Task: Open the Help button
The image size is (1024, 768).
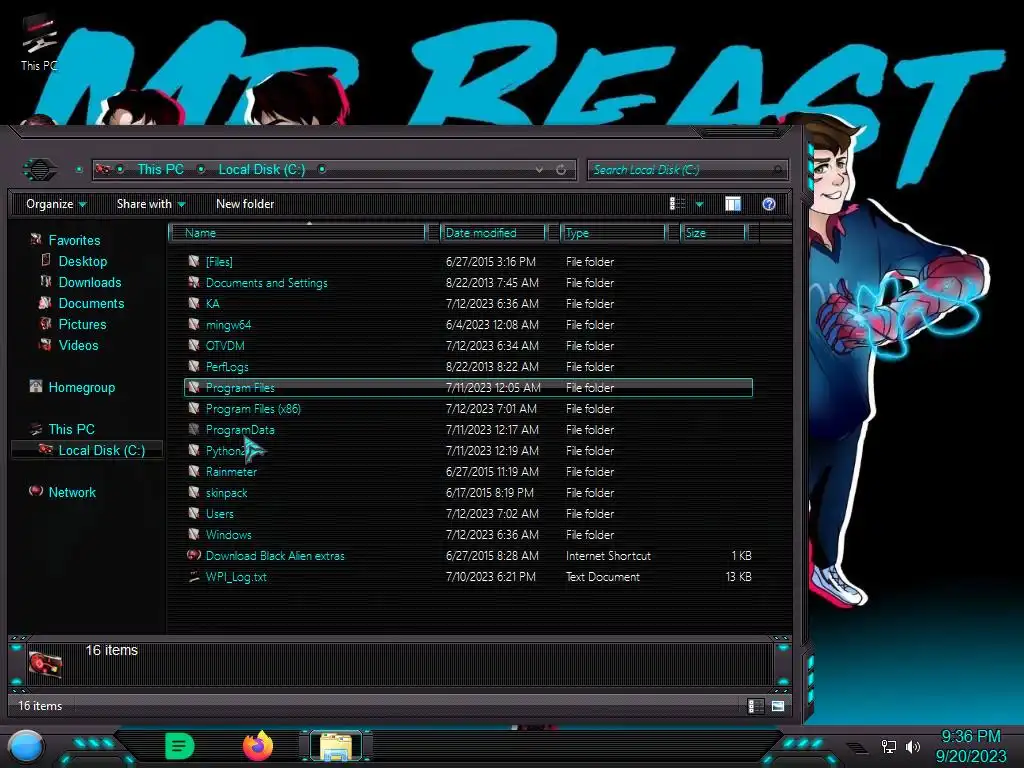Action: (x=769, y=204)
